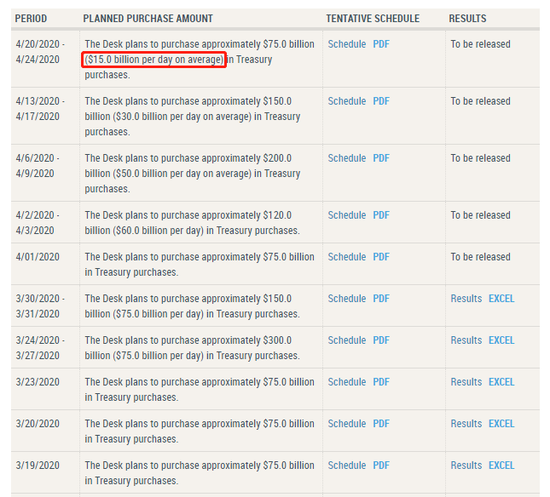
Task: View Results for 3/30/2020 - 3/31/2020
Action: [x=466, y=298]
